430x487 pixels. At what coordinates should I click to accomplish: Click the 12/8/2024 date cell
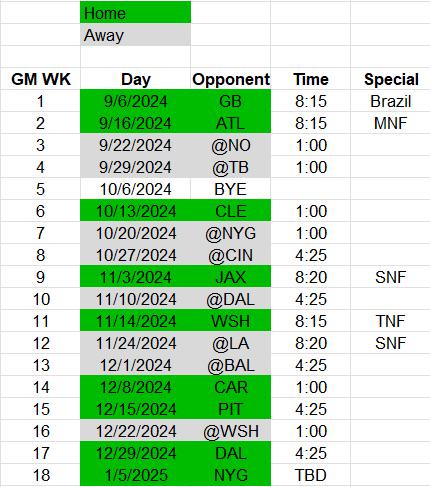click(135, 387)
